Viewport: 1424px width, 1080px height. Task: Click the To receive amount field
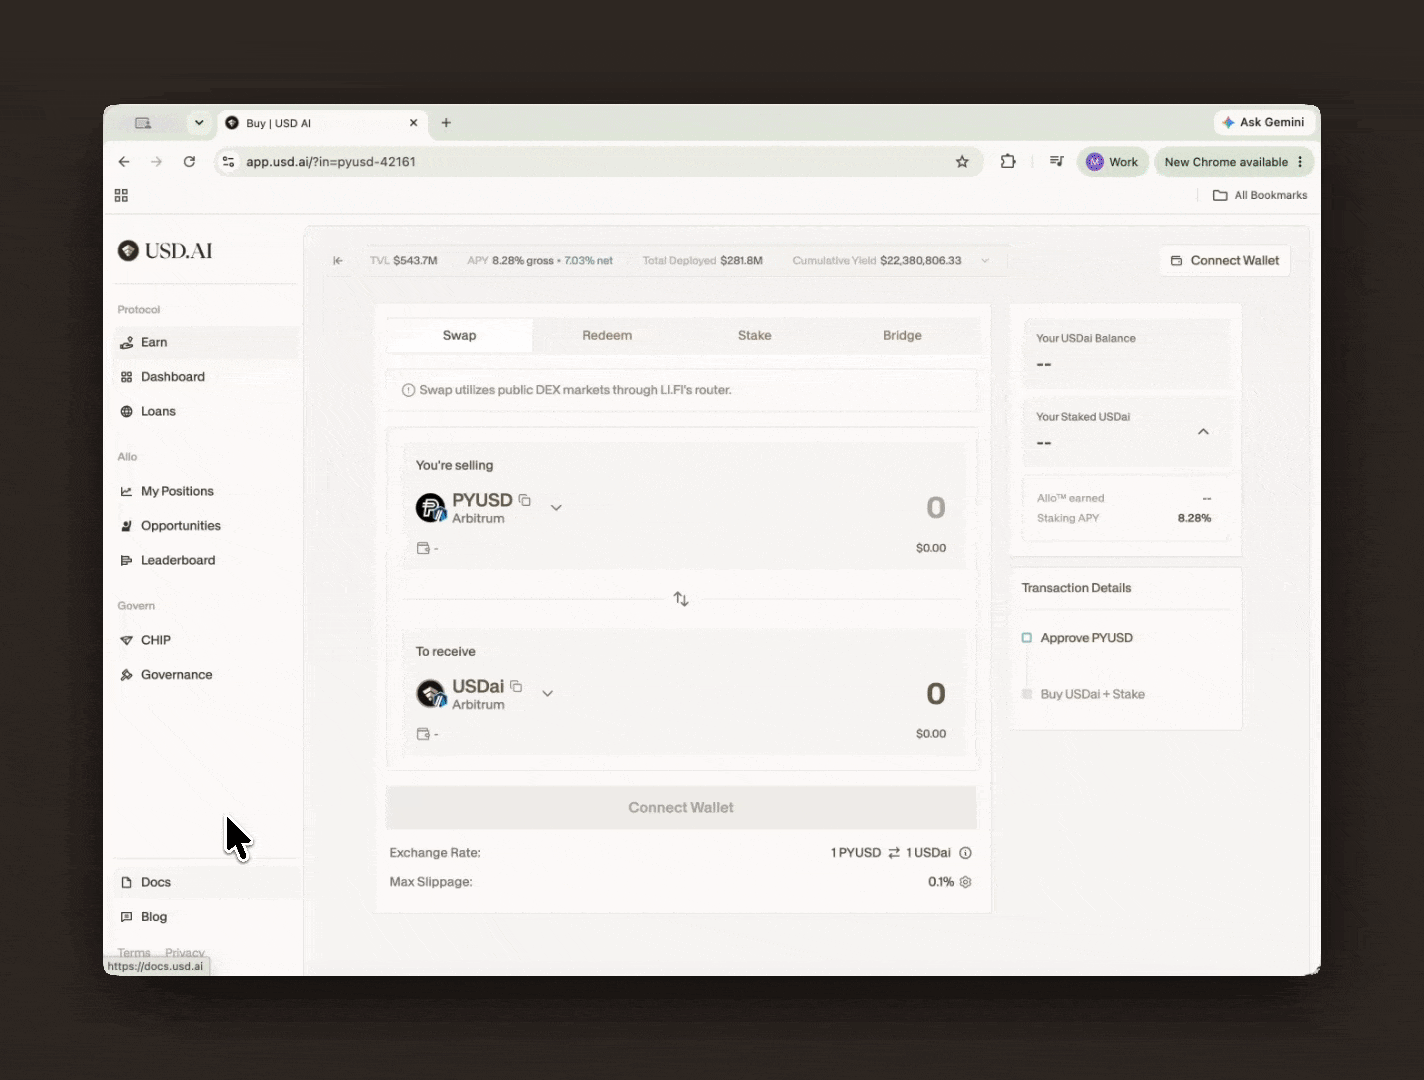[936, 694]
